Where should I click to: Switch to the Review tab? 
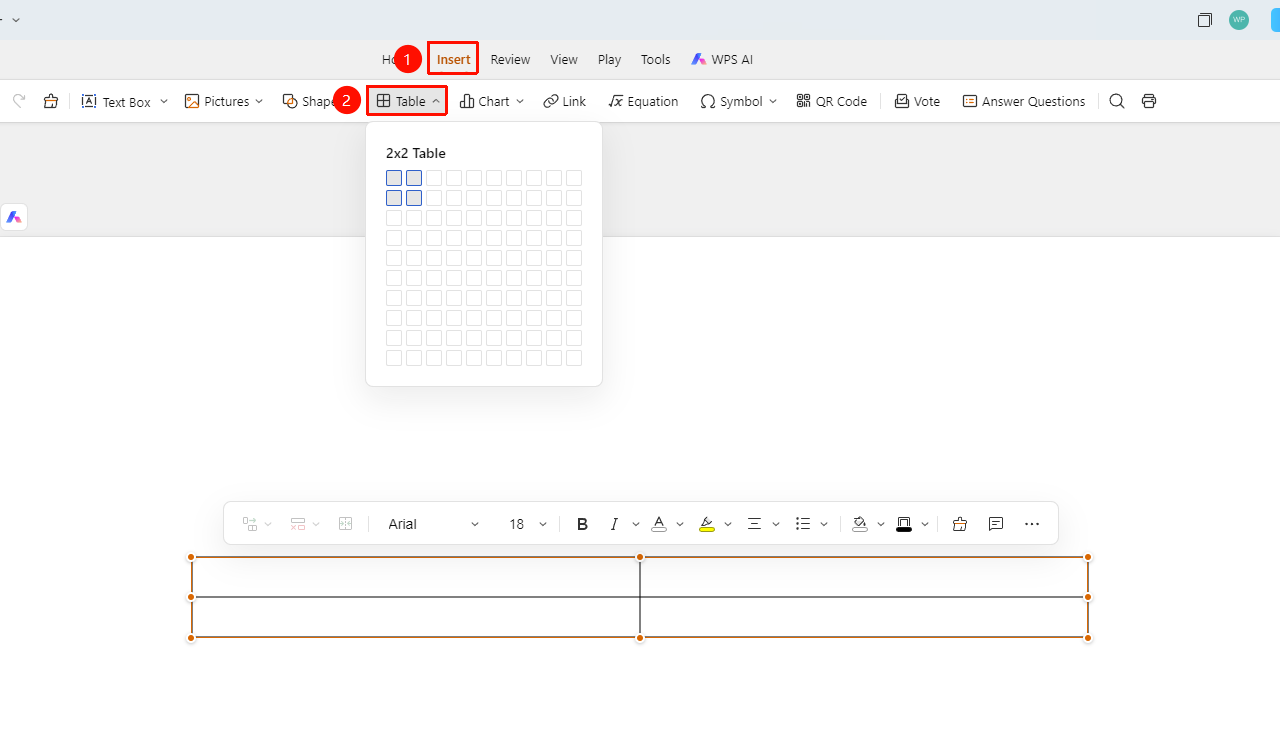(510, 59)
